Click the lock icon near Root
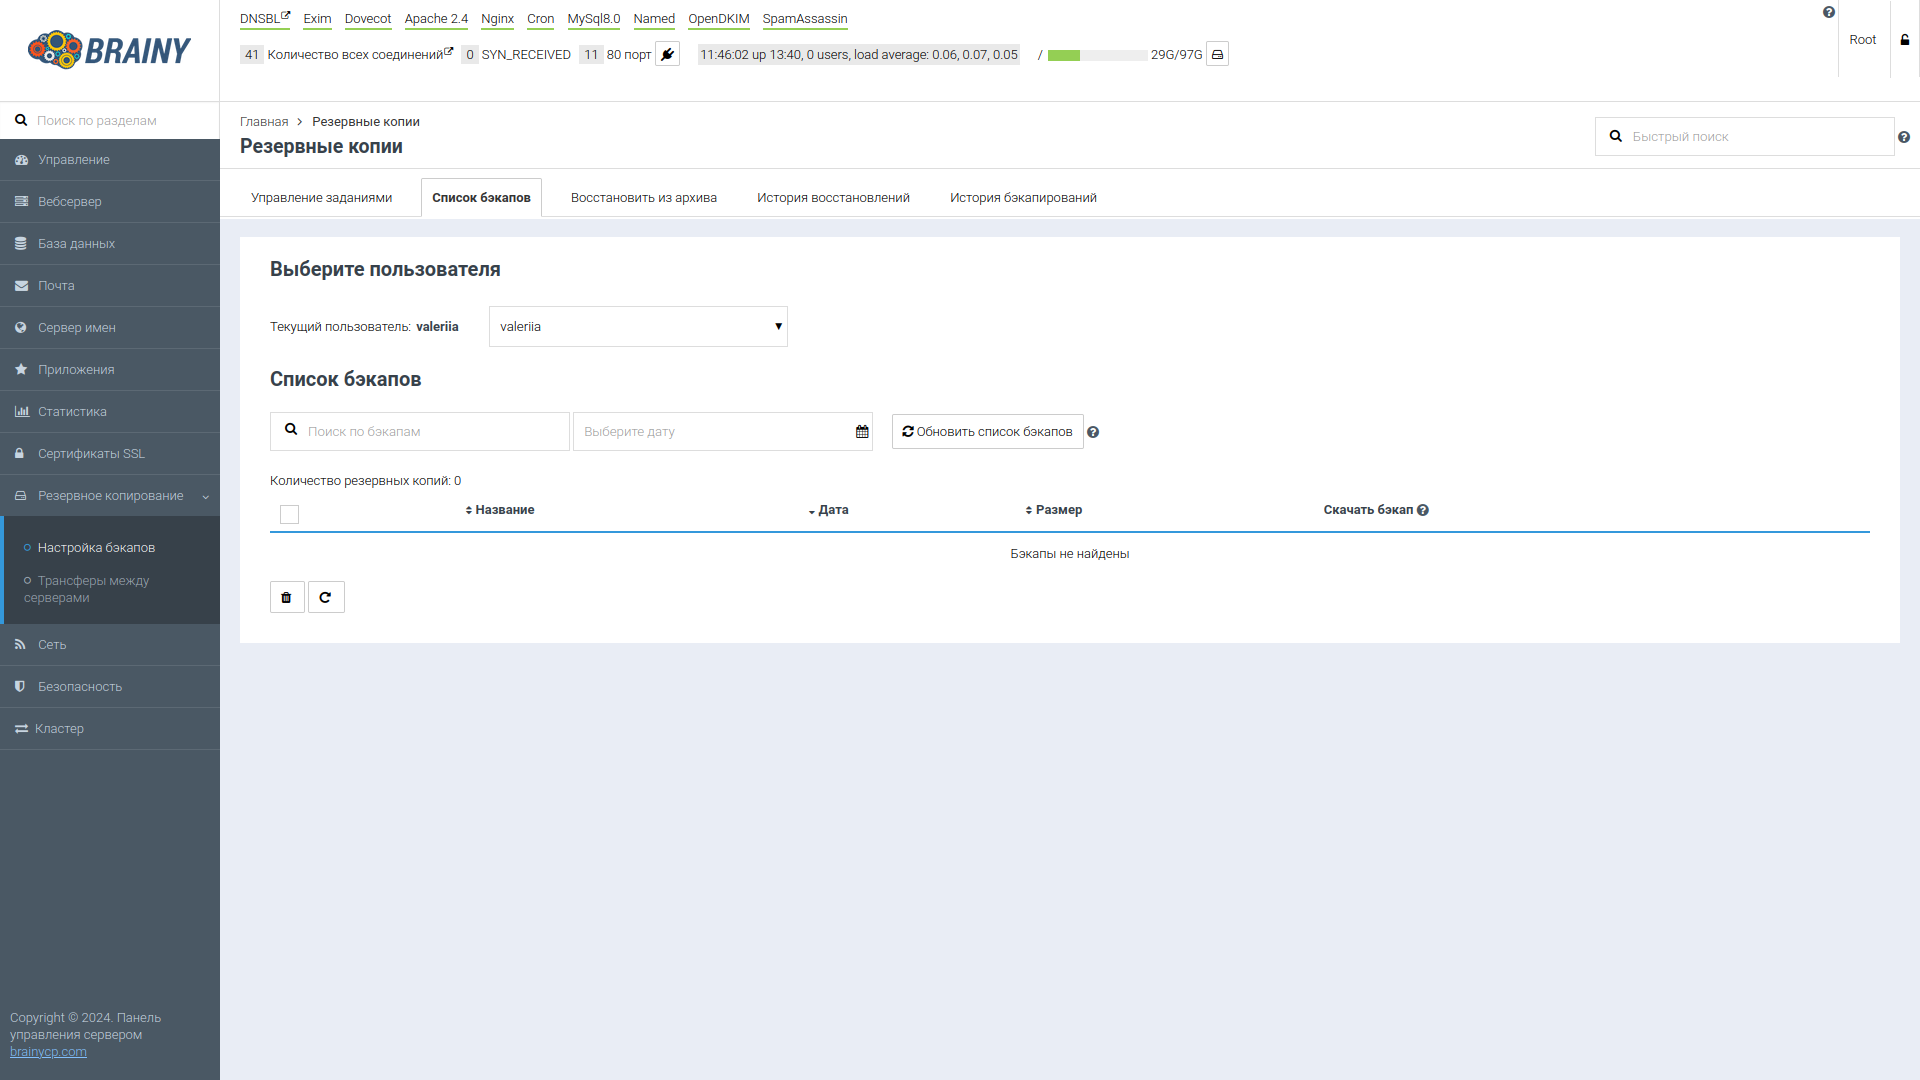Viewport: 1920px width, 1080px height. tap(1903, 40)
